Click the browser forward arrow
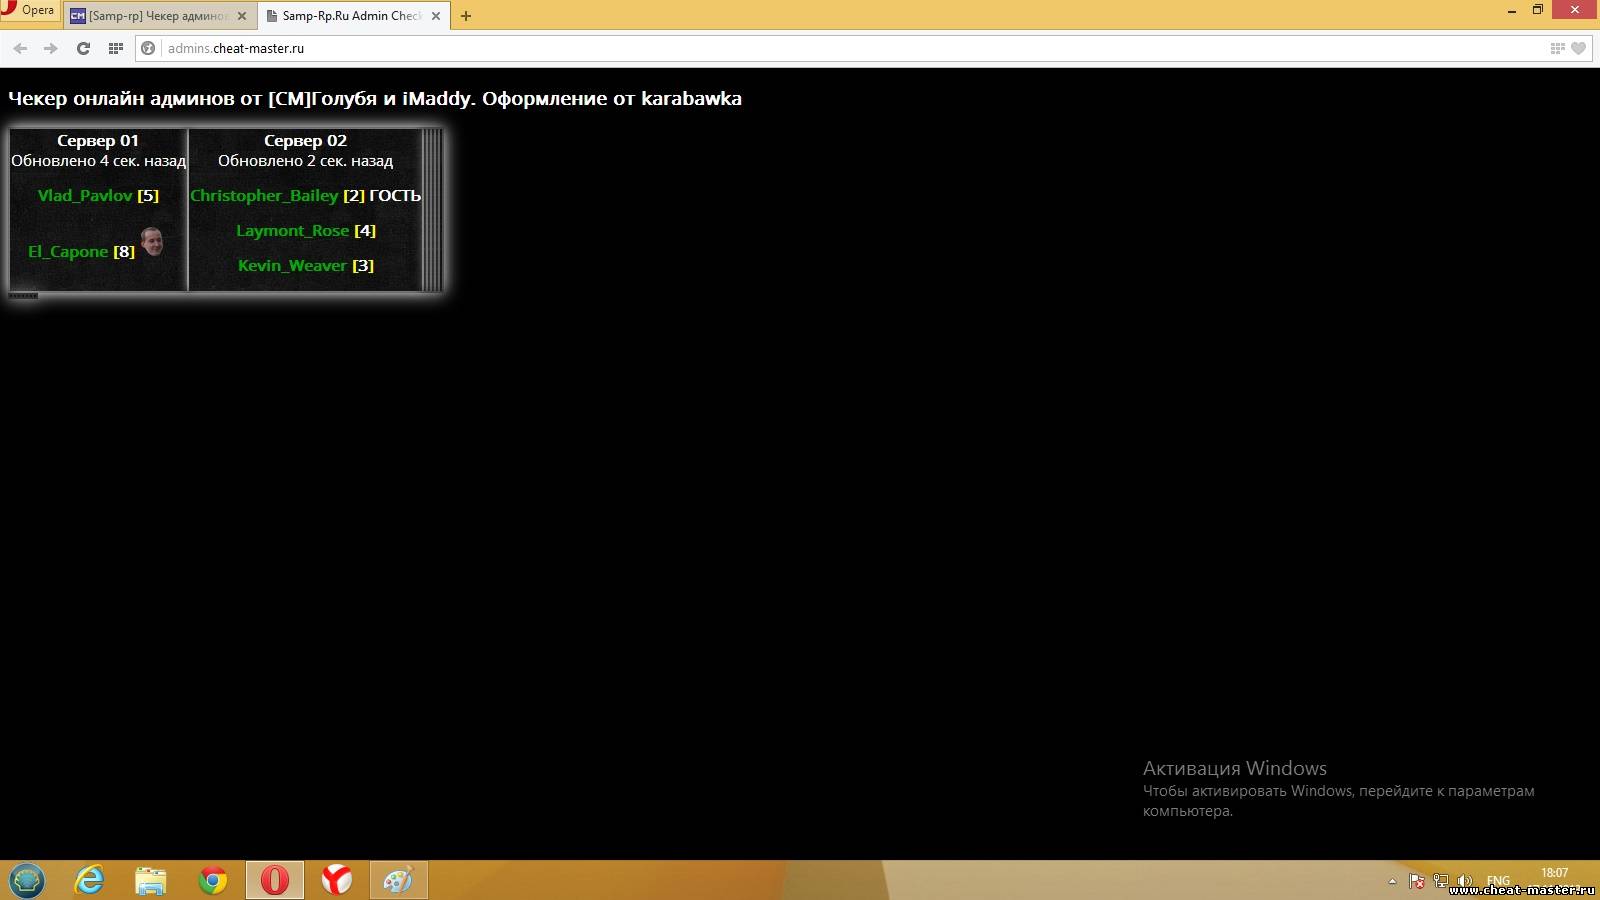This screenshot has width=1600, height=900. click(x=51, y=48)
